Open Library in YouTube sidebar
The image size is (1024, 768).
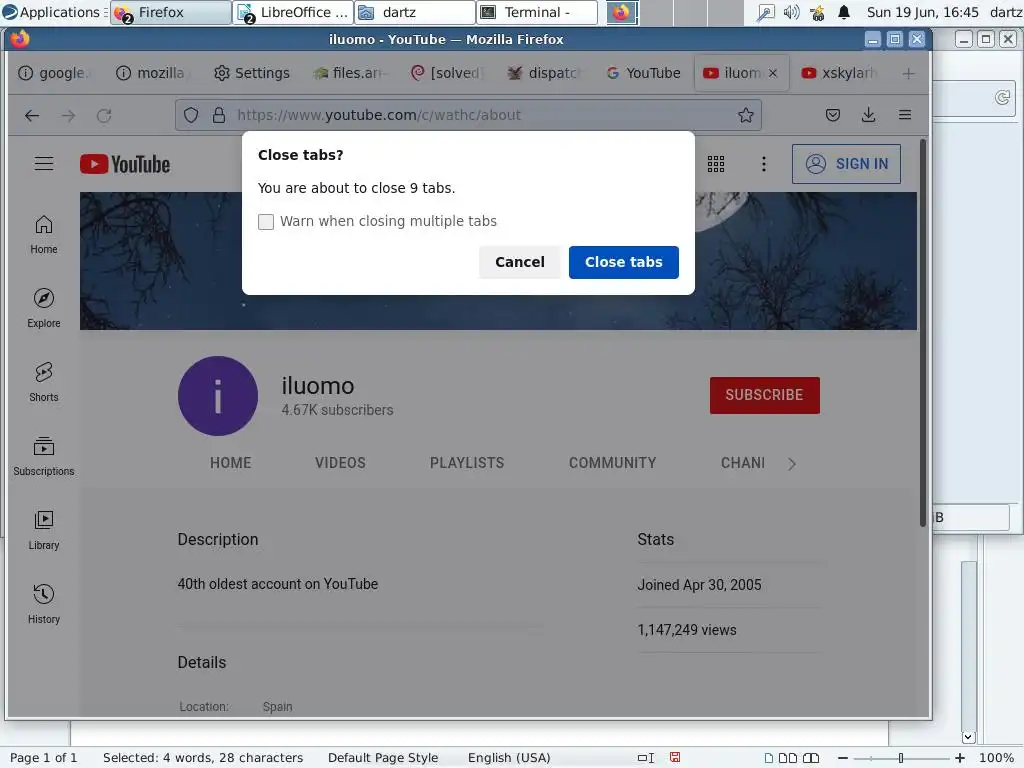click(x=44, y=530)
